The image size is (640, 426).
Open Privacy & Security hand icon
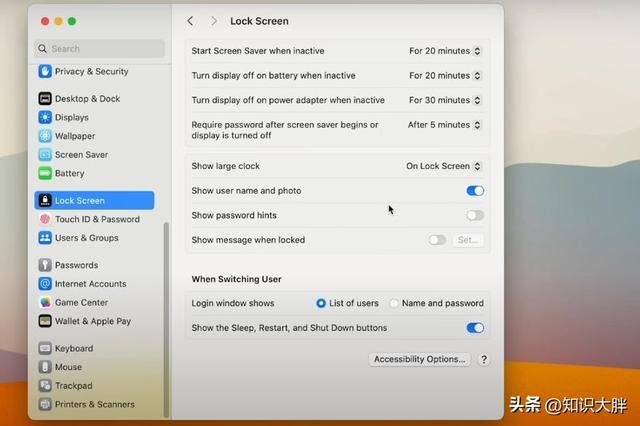[x=45, y=71]
